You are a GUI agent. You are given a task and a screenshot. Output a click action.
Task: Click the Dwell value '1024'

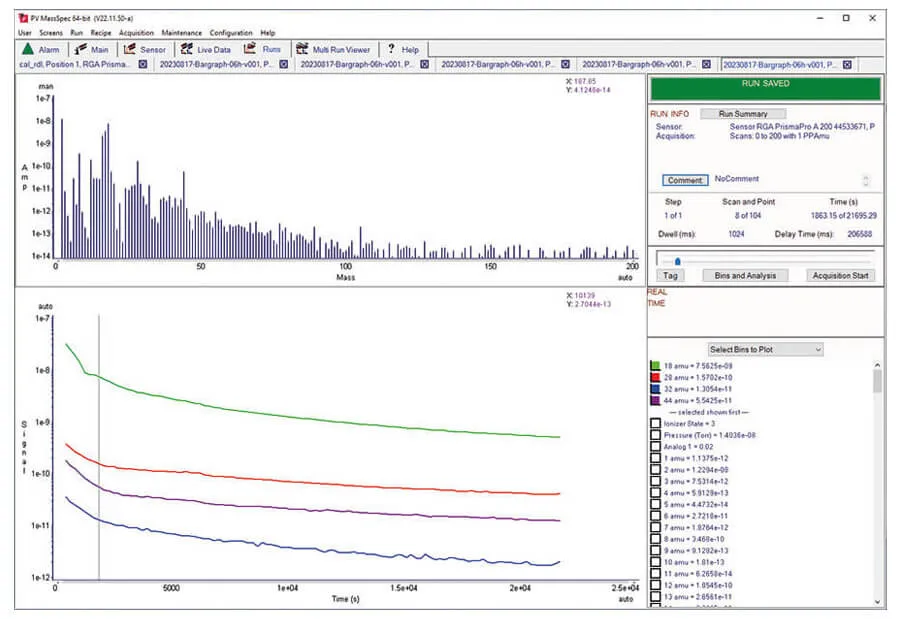(736, 234)
